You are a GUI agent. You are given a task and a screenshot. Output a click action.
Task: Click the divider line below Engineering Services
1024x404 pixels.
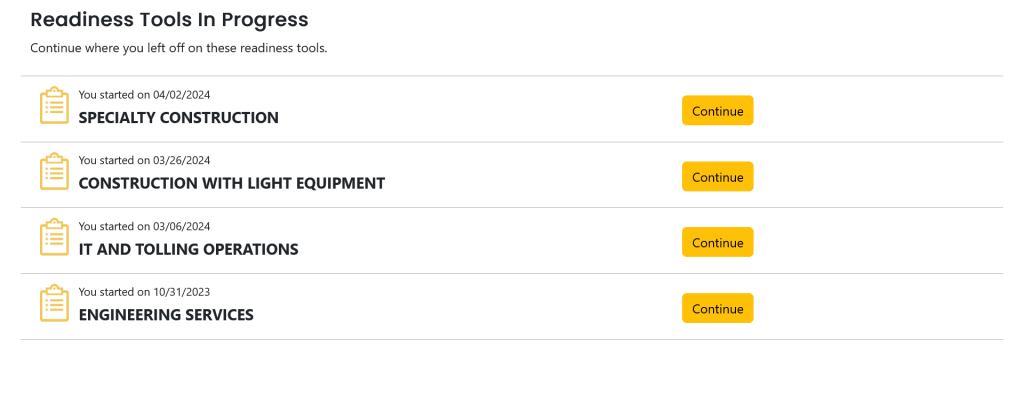pos(511,340)
